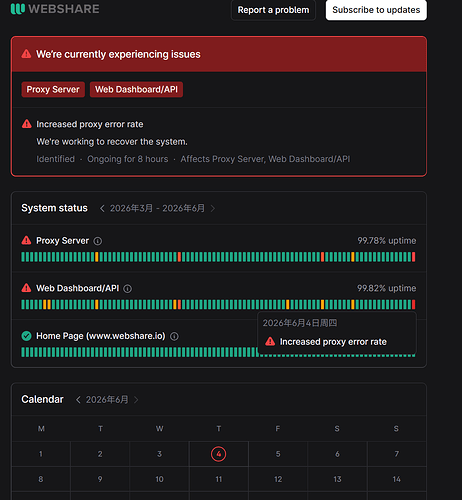Screen dimensions: 462x500
Task: Show next calendar month
Action: [136, 400]
